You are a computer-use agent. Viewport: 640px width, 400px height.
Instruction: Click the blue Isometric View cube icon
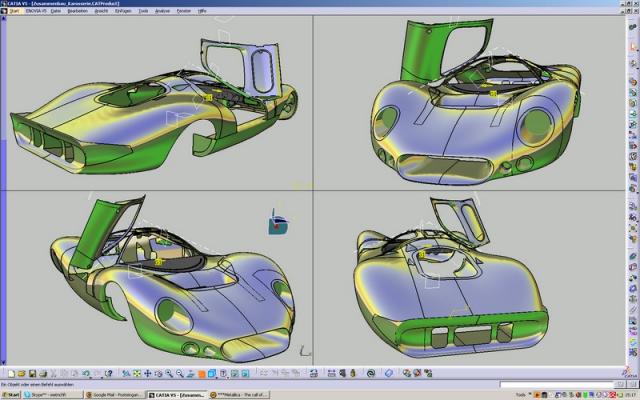coord(211,373)
